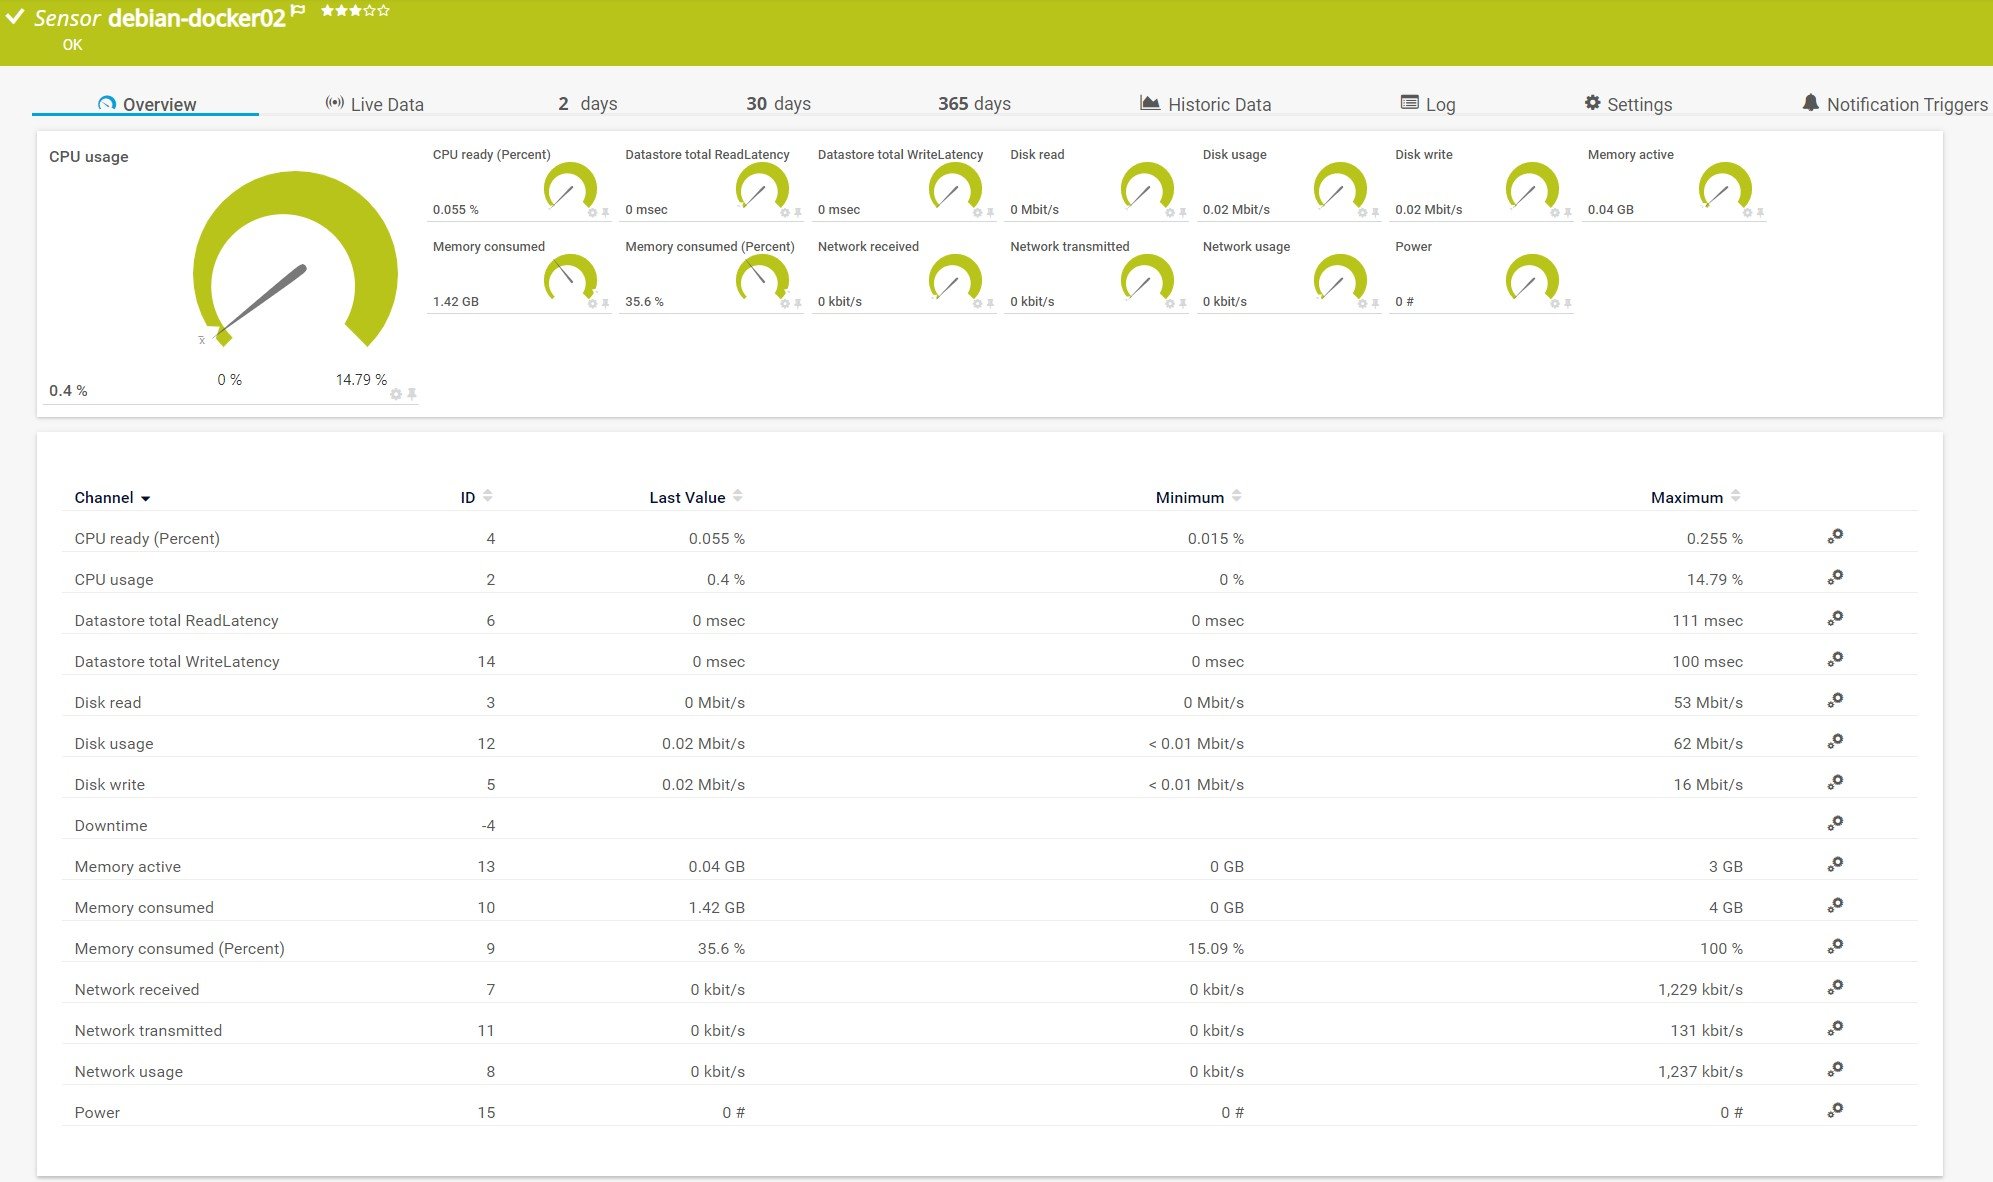Click pin icon on Disk read gauge
The image size is (1993, 1182).
(x=1182, y=213)
